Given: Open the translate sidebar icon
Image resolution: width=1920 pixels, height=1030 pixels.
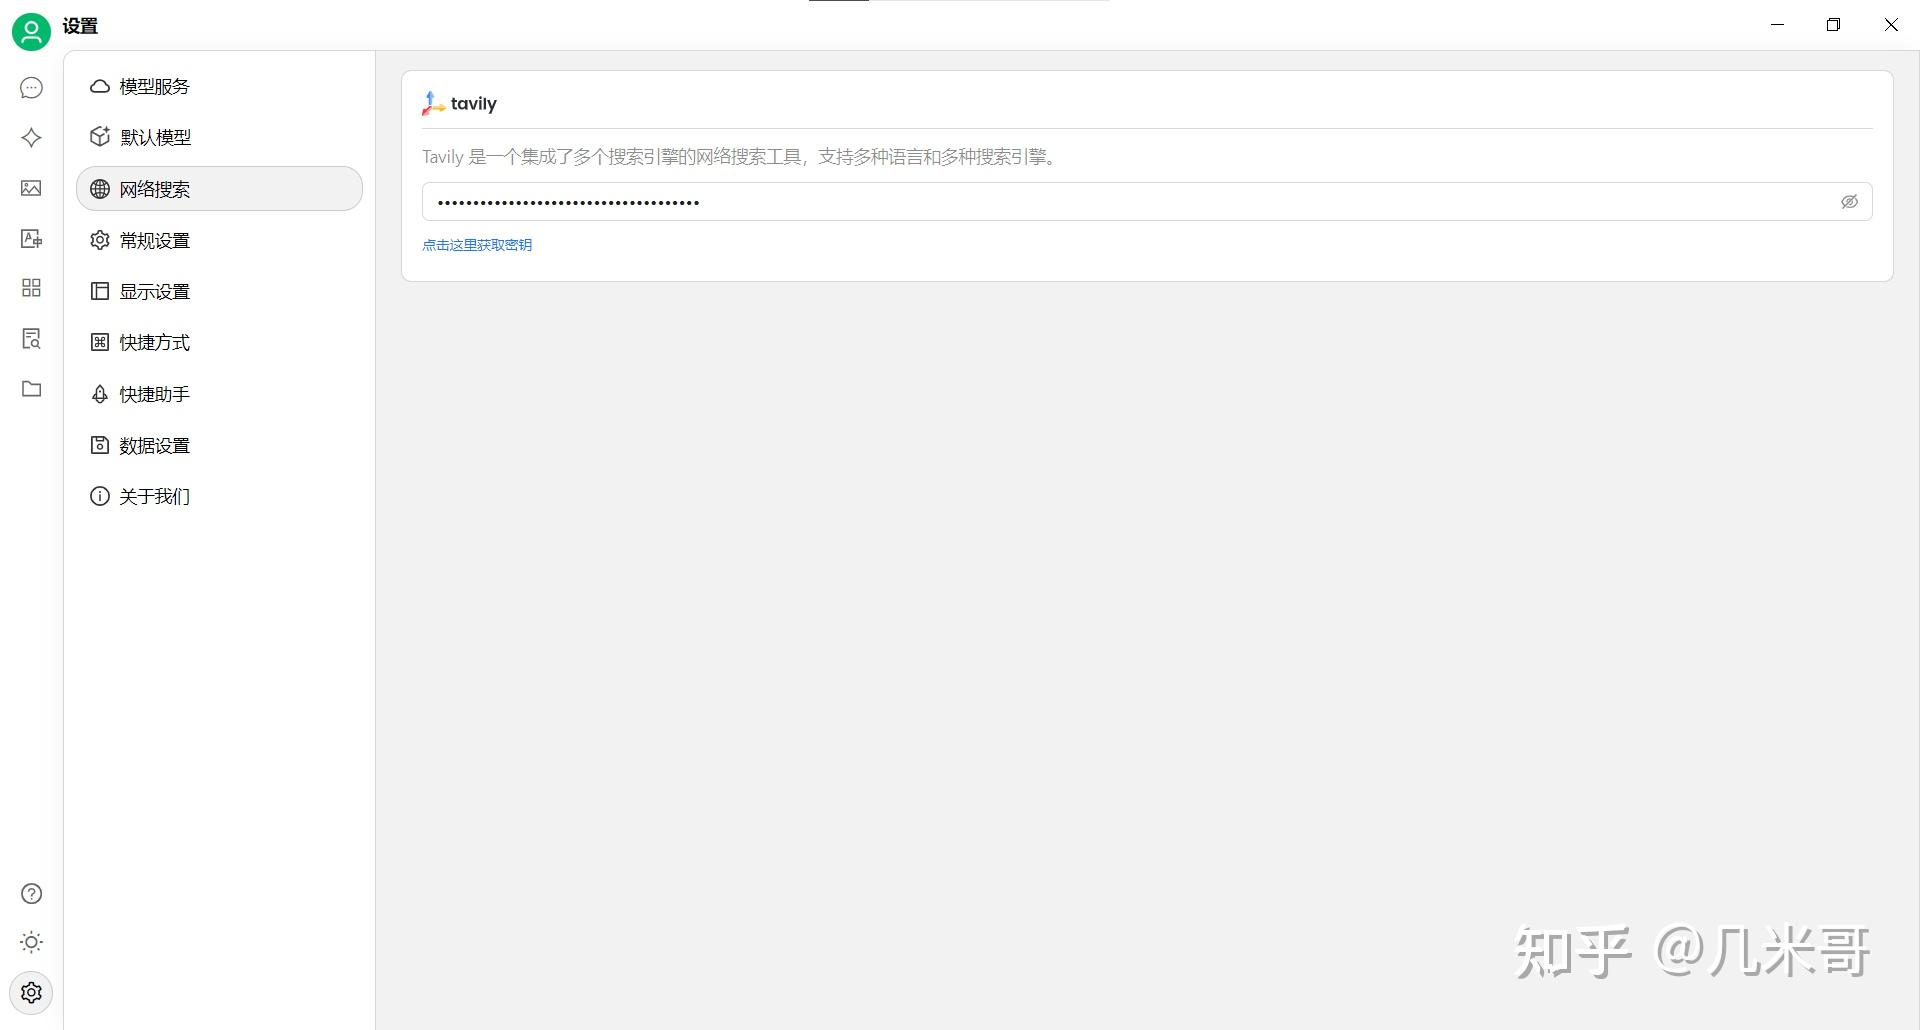Looking at the screenshot, I should 31,238.
